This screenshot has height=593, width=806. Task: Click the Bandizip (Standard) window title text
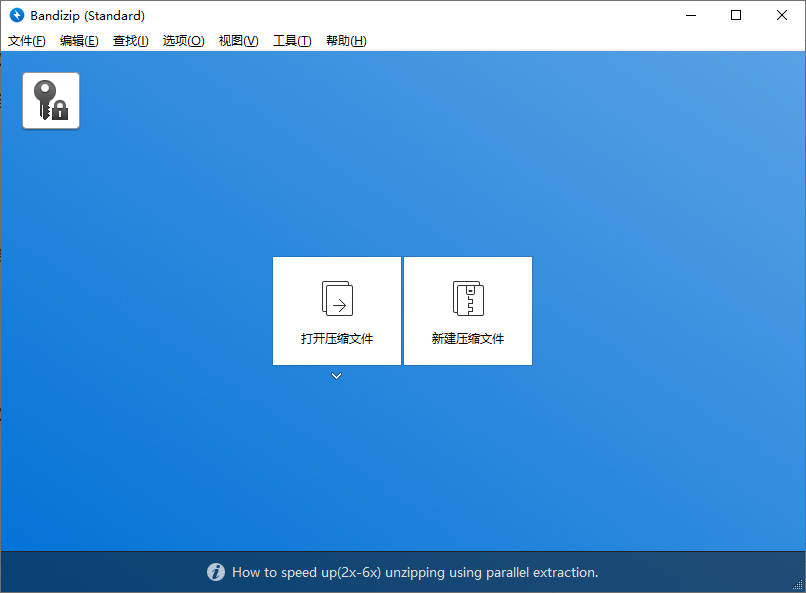[x=87, y=15]
